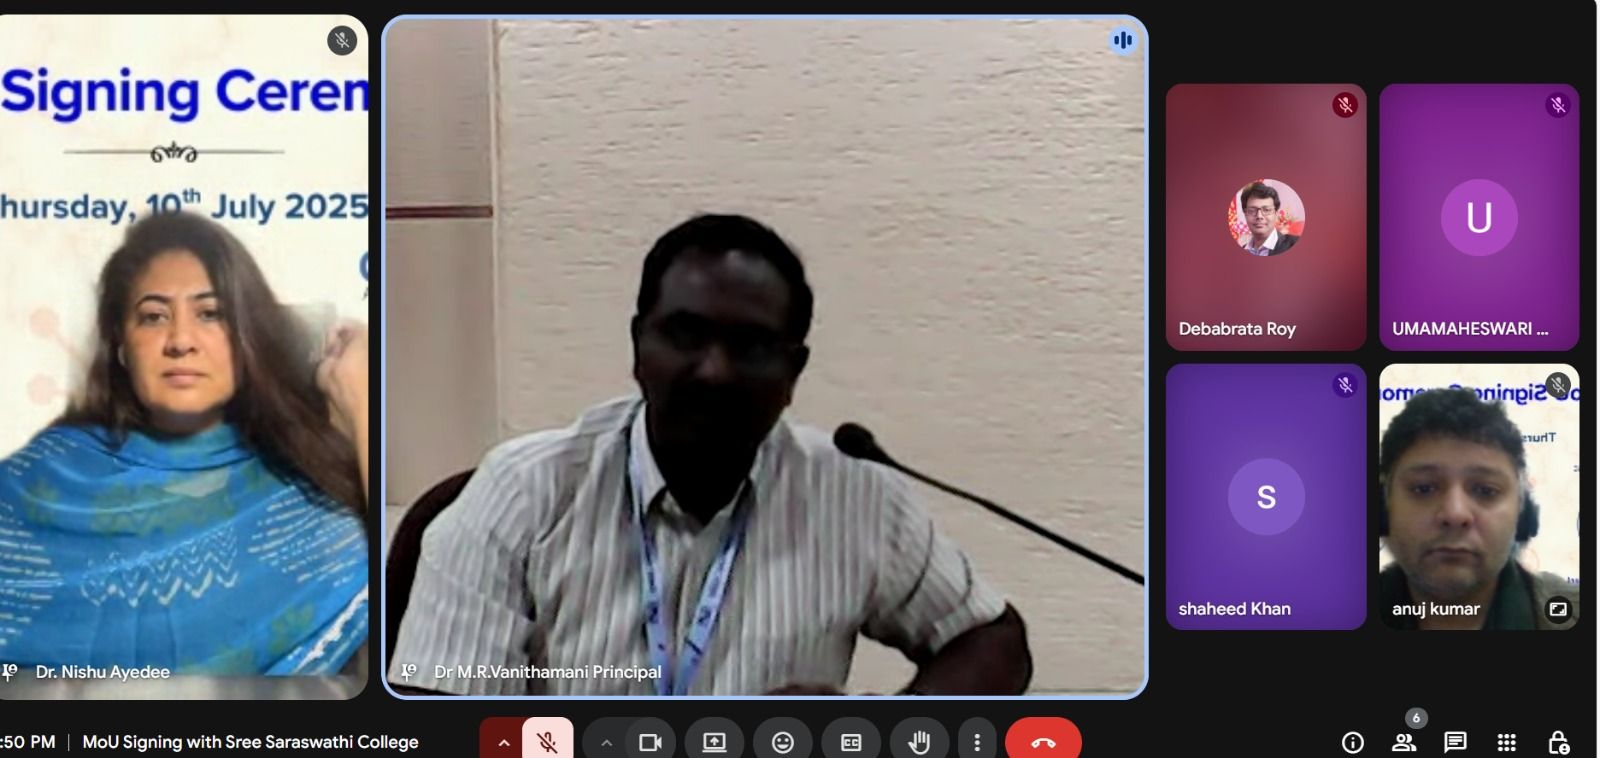Click the Dr M.R.Vanithamani Principal name label

pyautogui.click(x=548, y=672)
